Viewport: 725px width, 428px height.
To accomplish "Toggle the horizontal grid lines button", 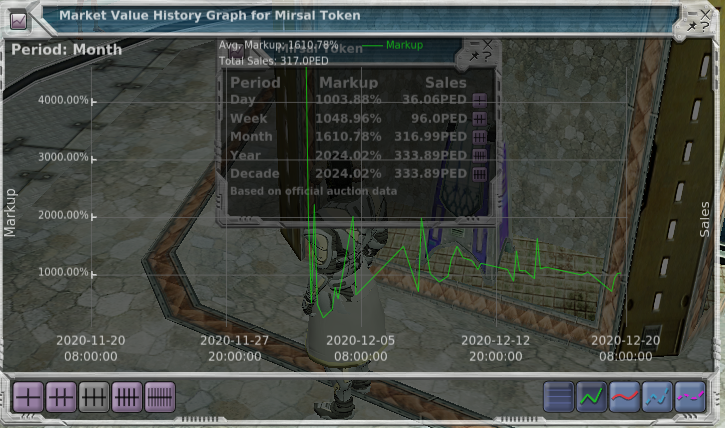I will (x=559, y=397).
